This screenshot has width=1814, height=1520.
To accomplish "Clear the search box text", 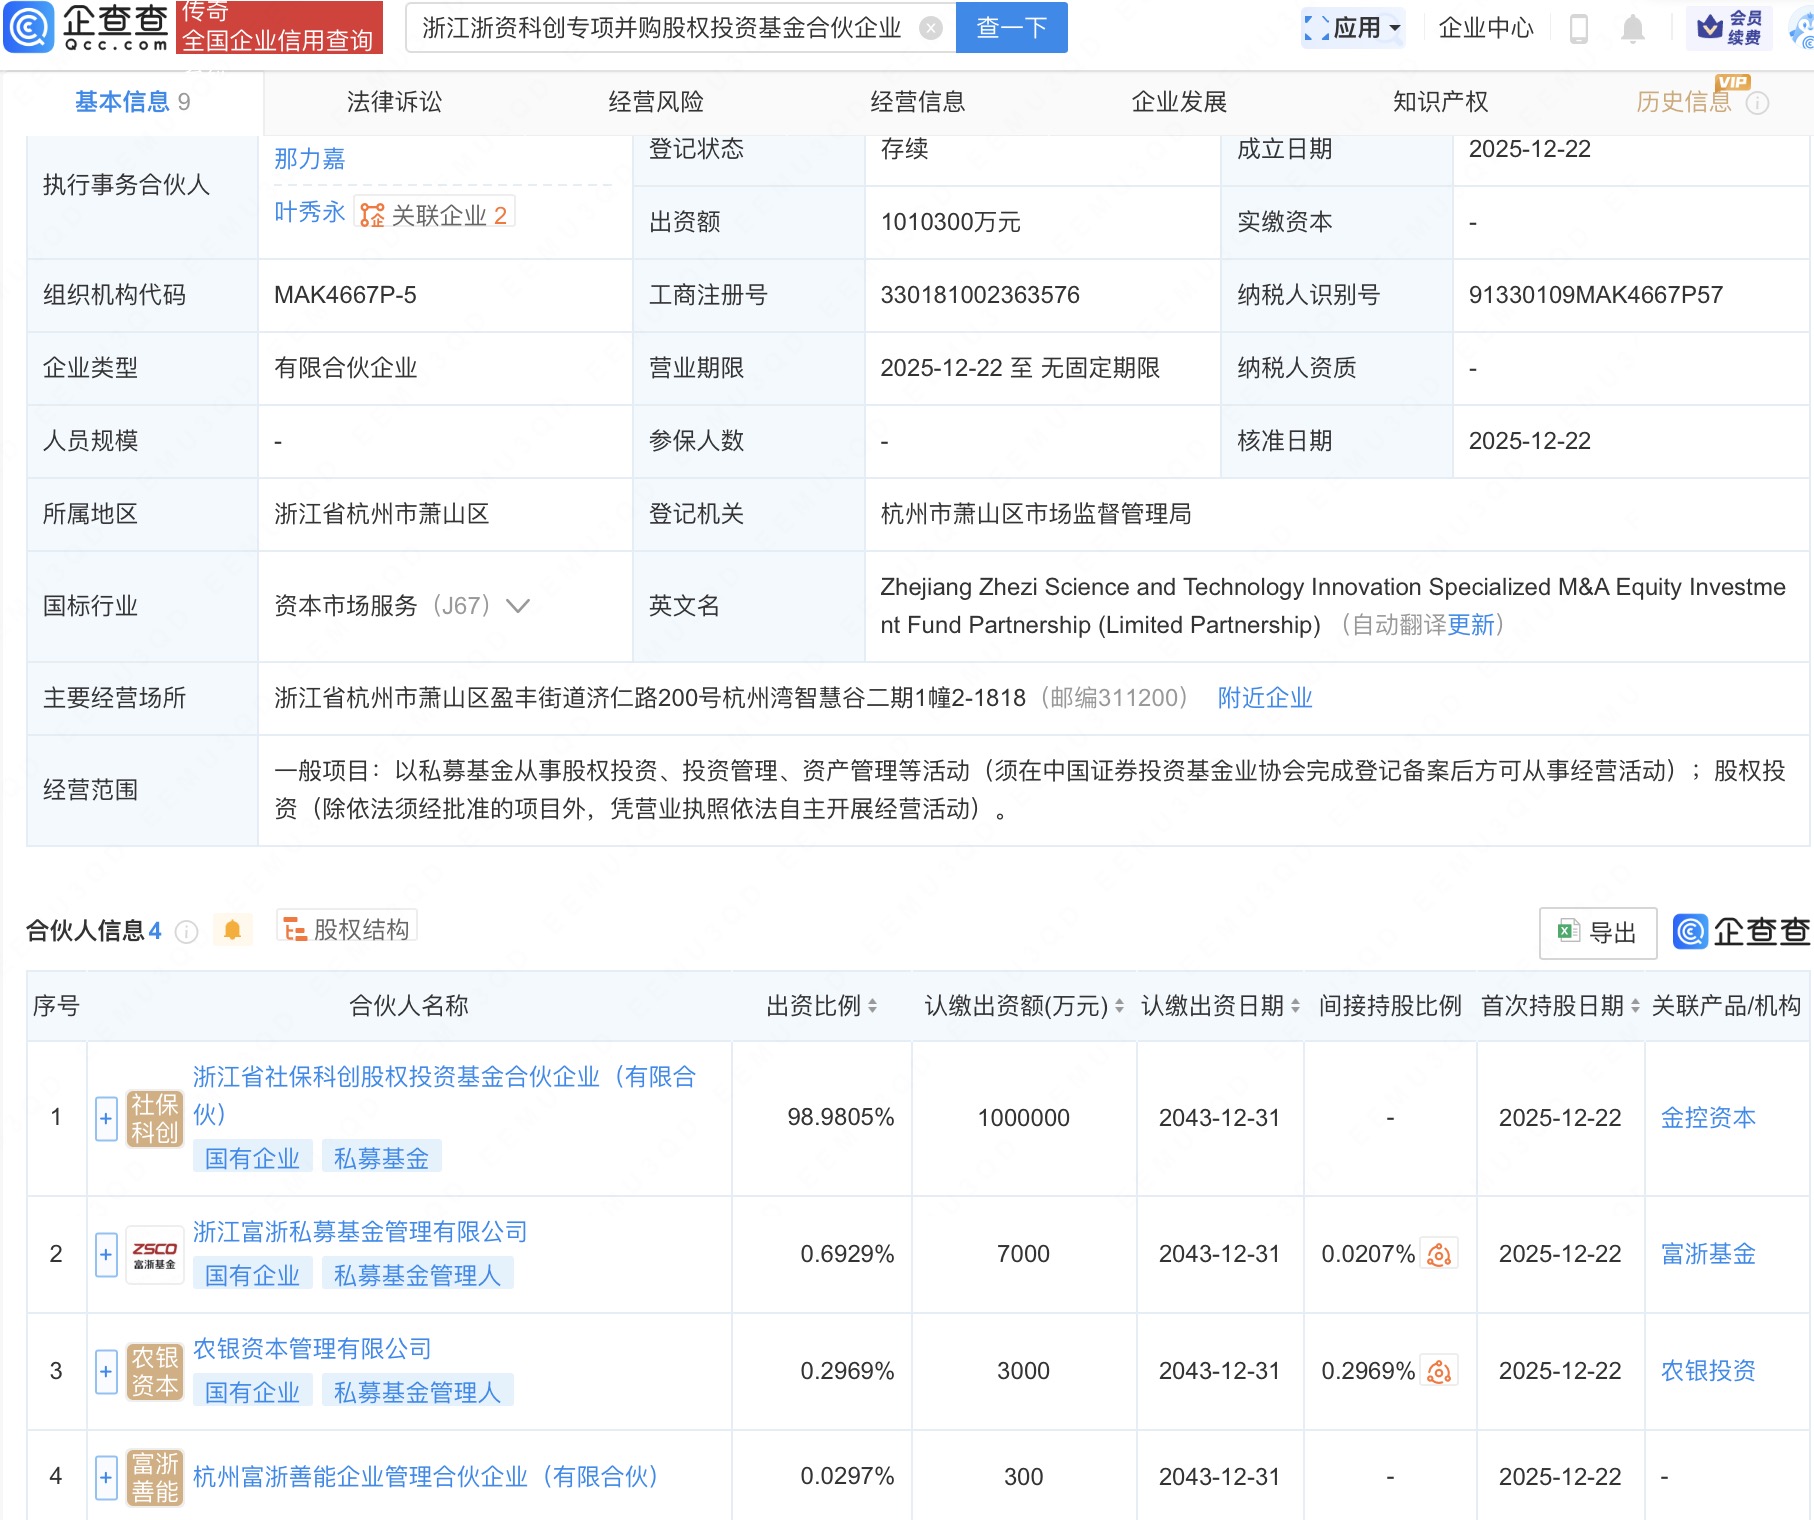I will click(x=930, y=28).
